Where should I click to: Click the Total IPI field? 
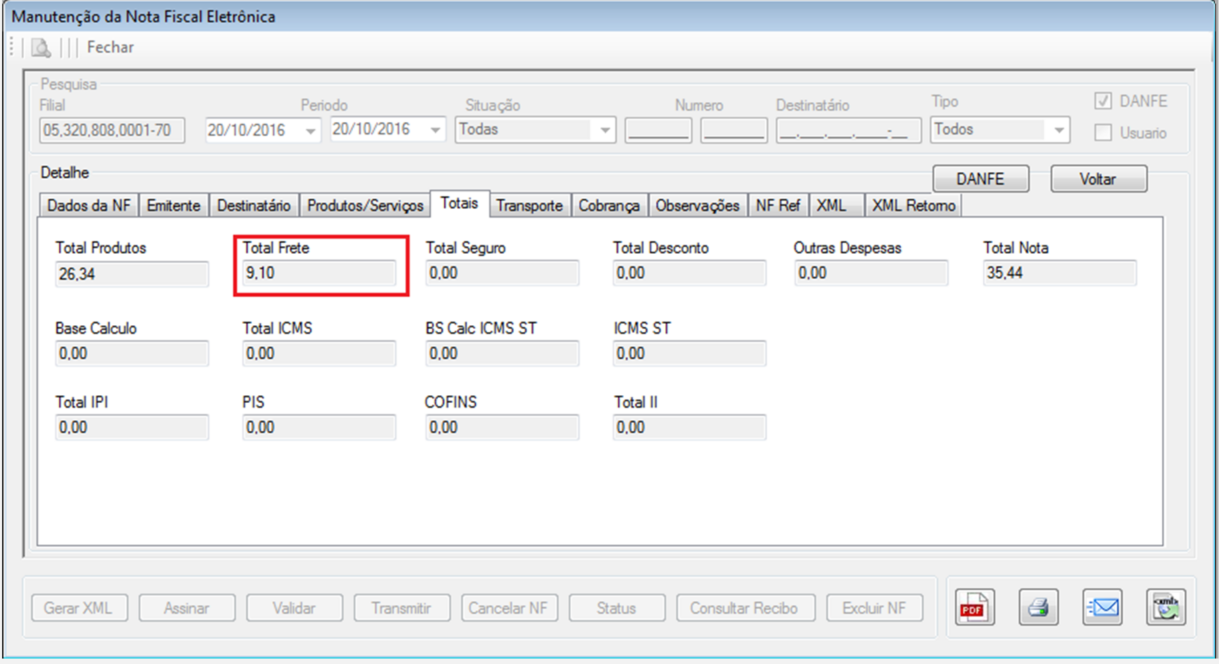pos(133,428)
